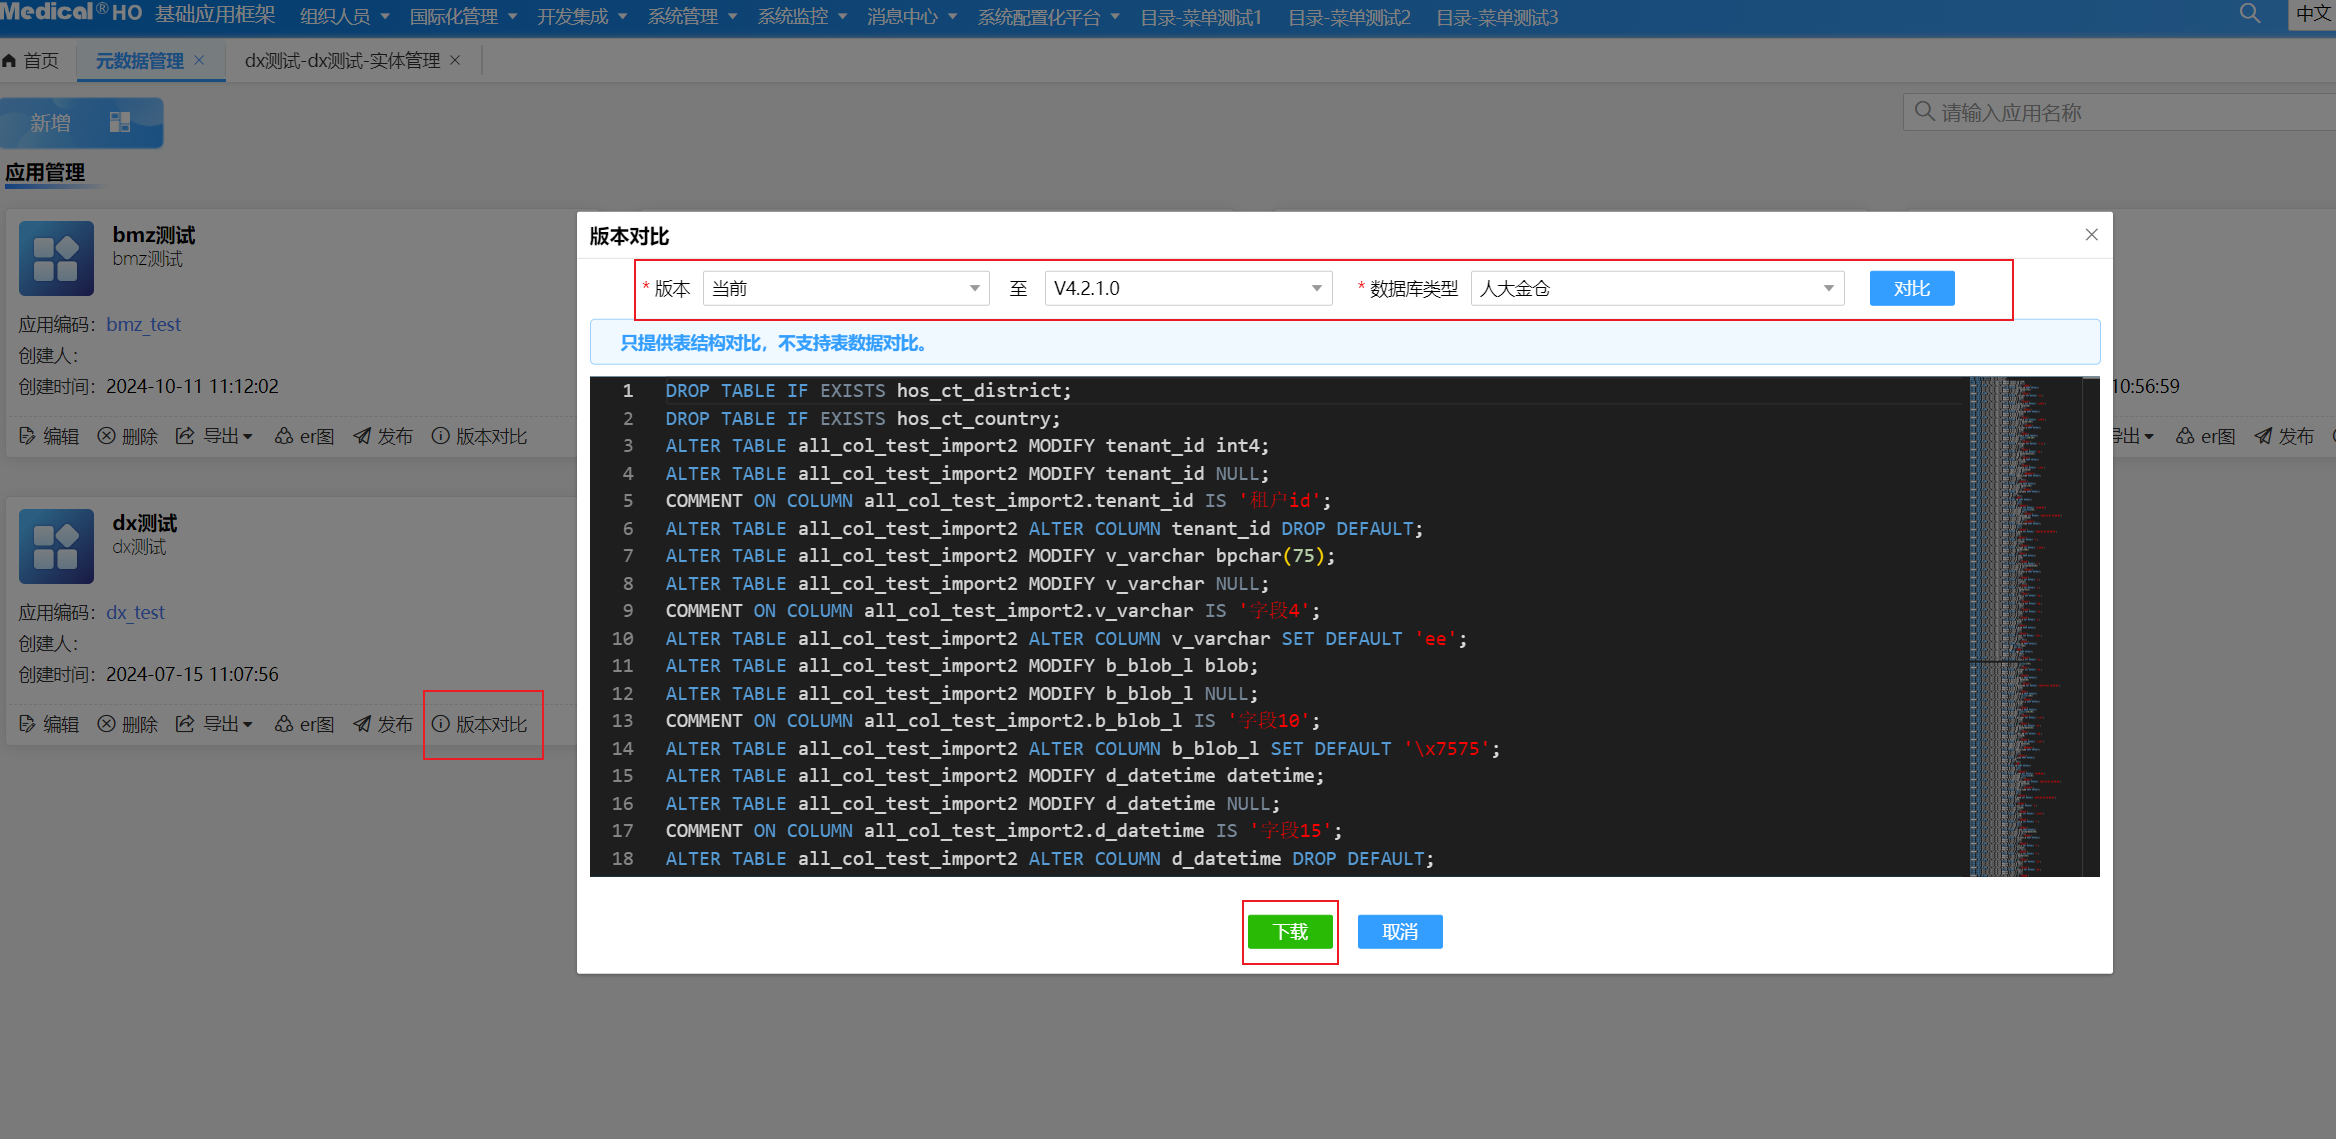Open the 当前 version dropdown

[846, 288]
